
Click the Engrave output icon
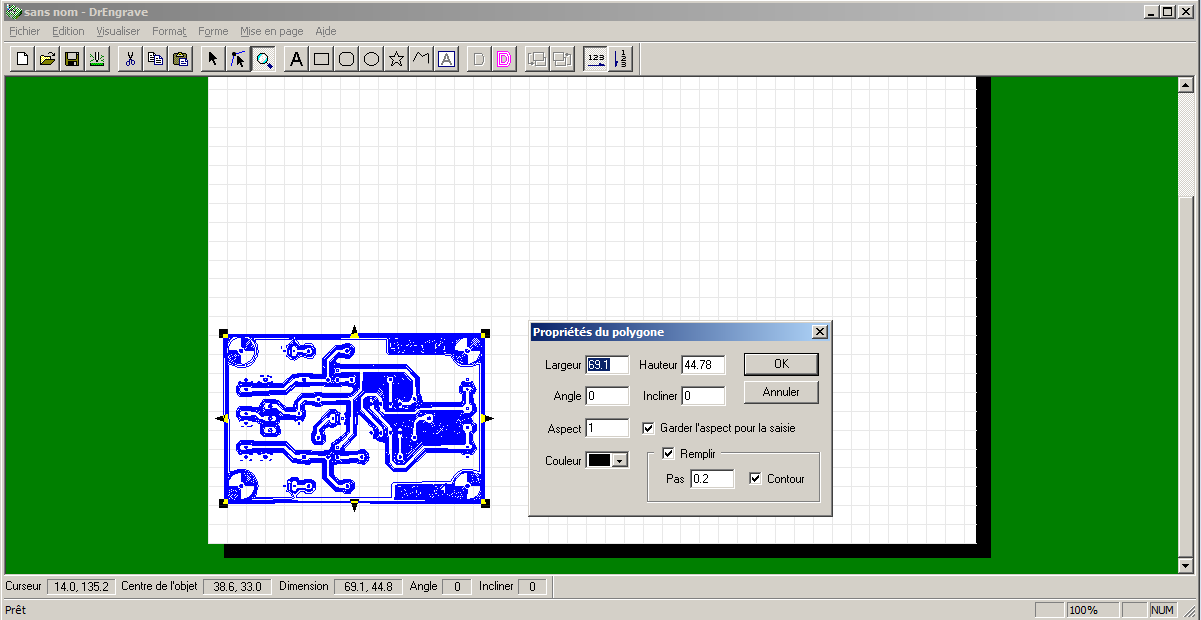coord(96,59)
